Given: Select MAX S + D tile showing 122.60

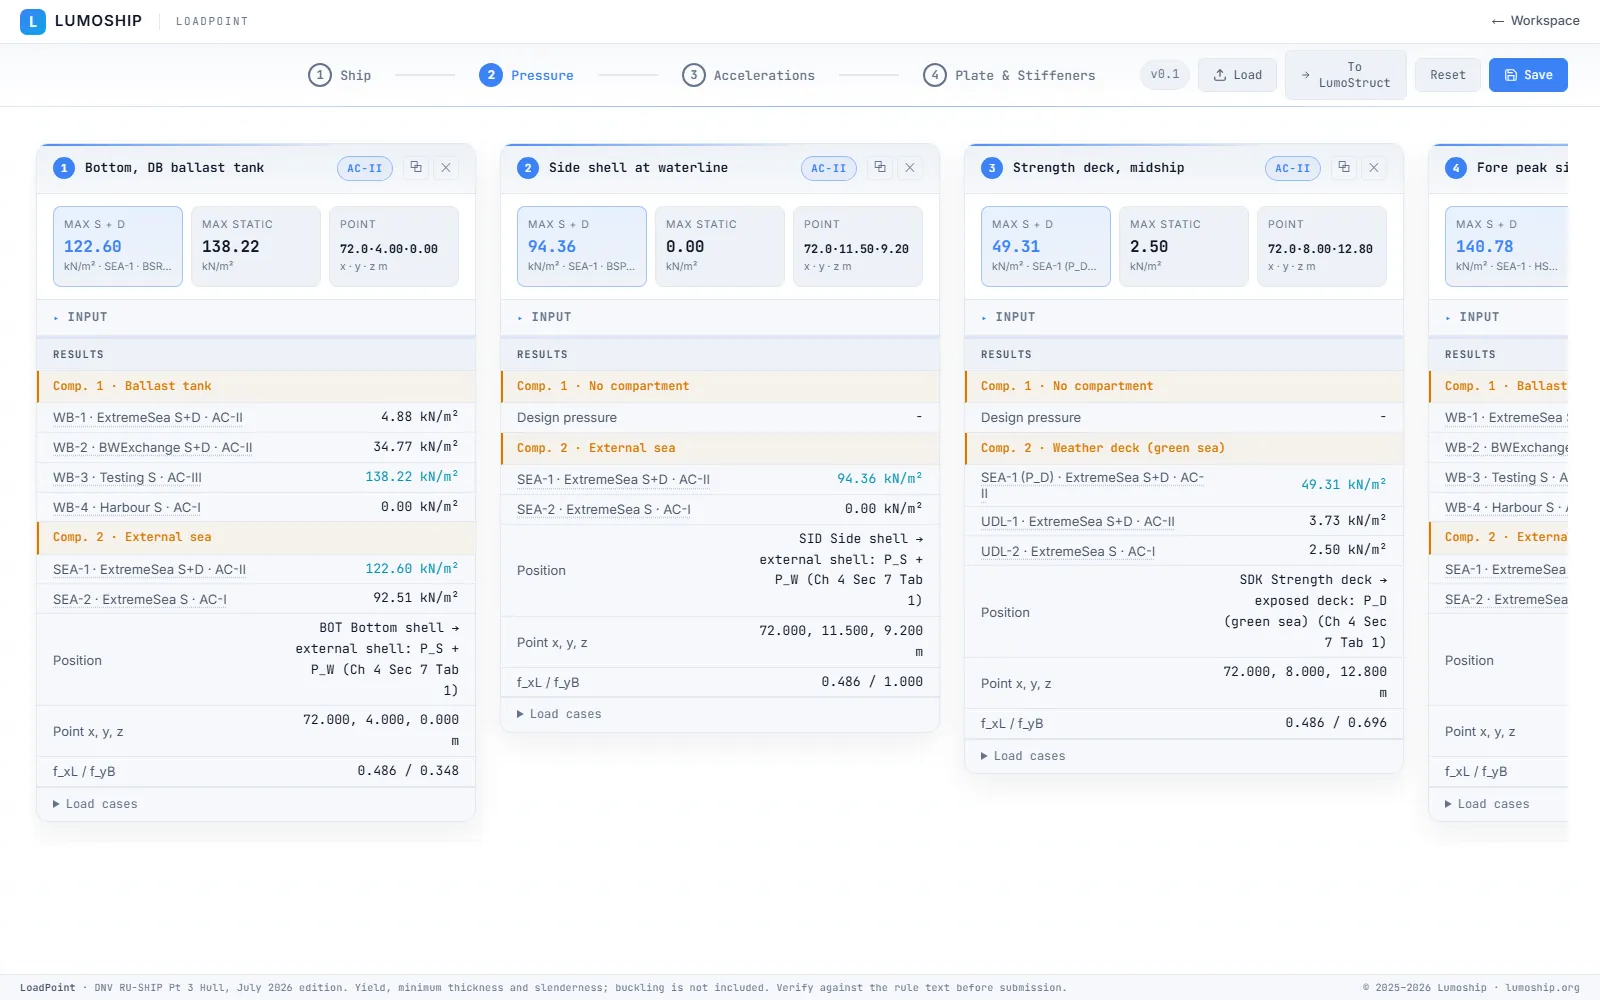Looking at the screenshot, I should pyautogui.click(x=118, y=246).
